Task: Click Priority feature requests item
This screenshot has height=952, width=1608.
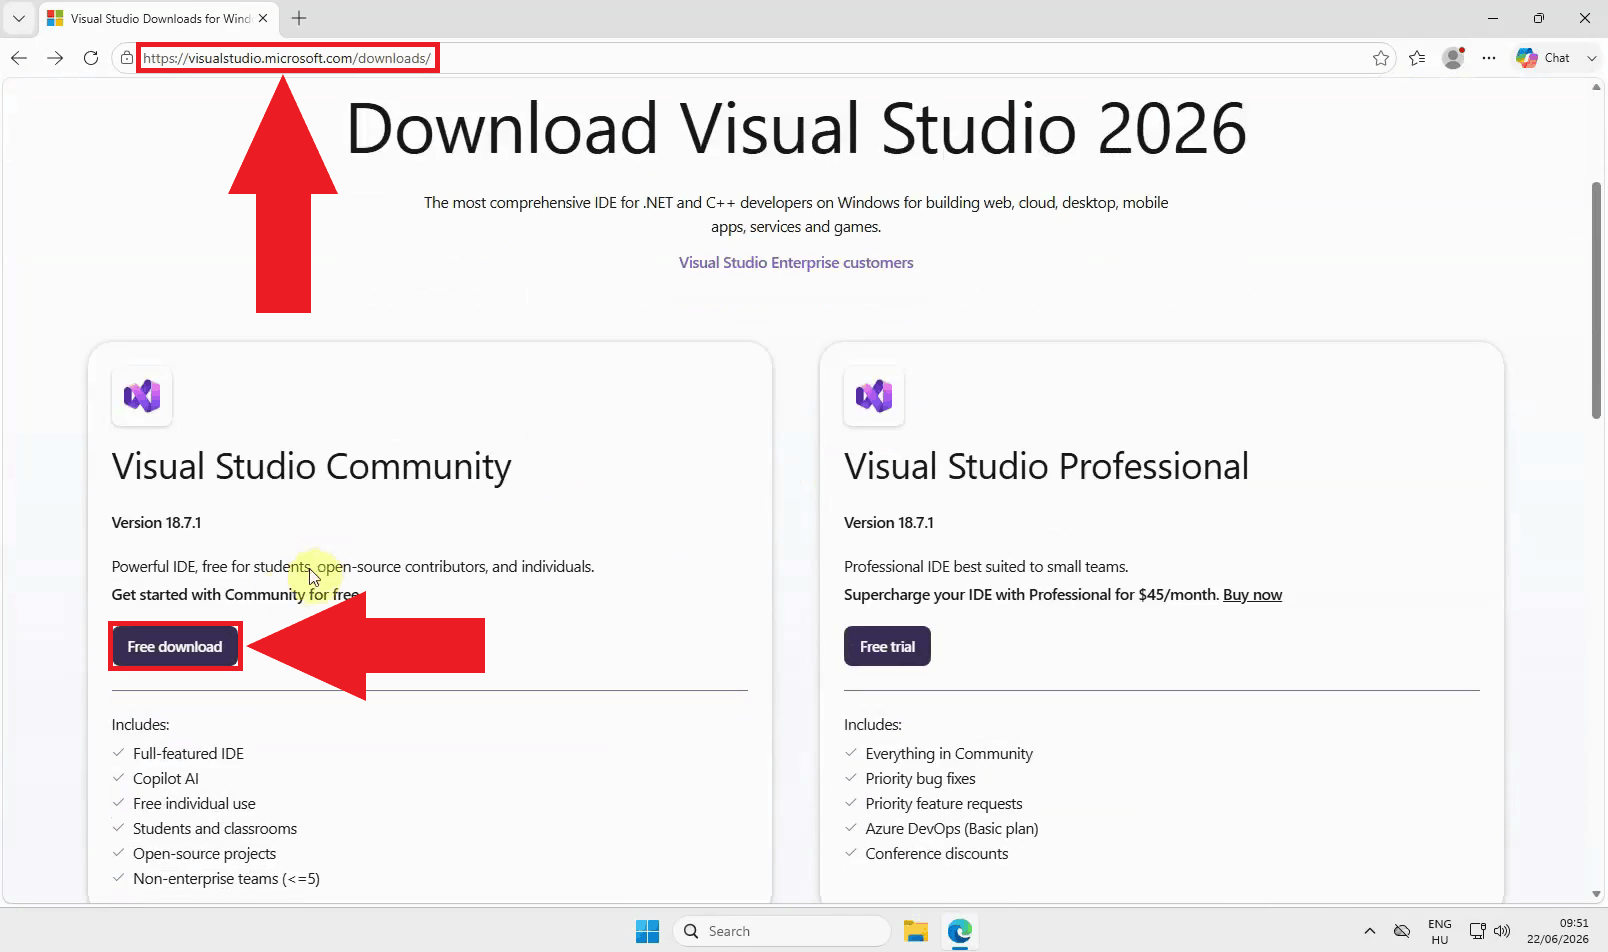Action: point(944,803)
